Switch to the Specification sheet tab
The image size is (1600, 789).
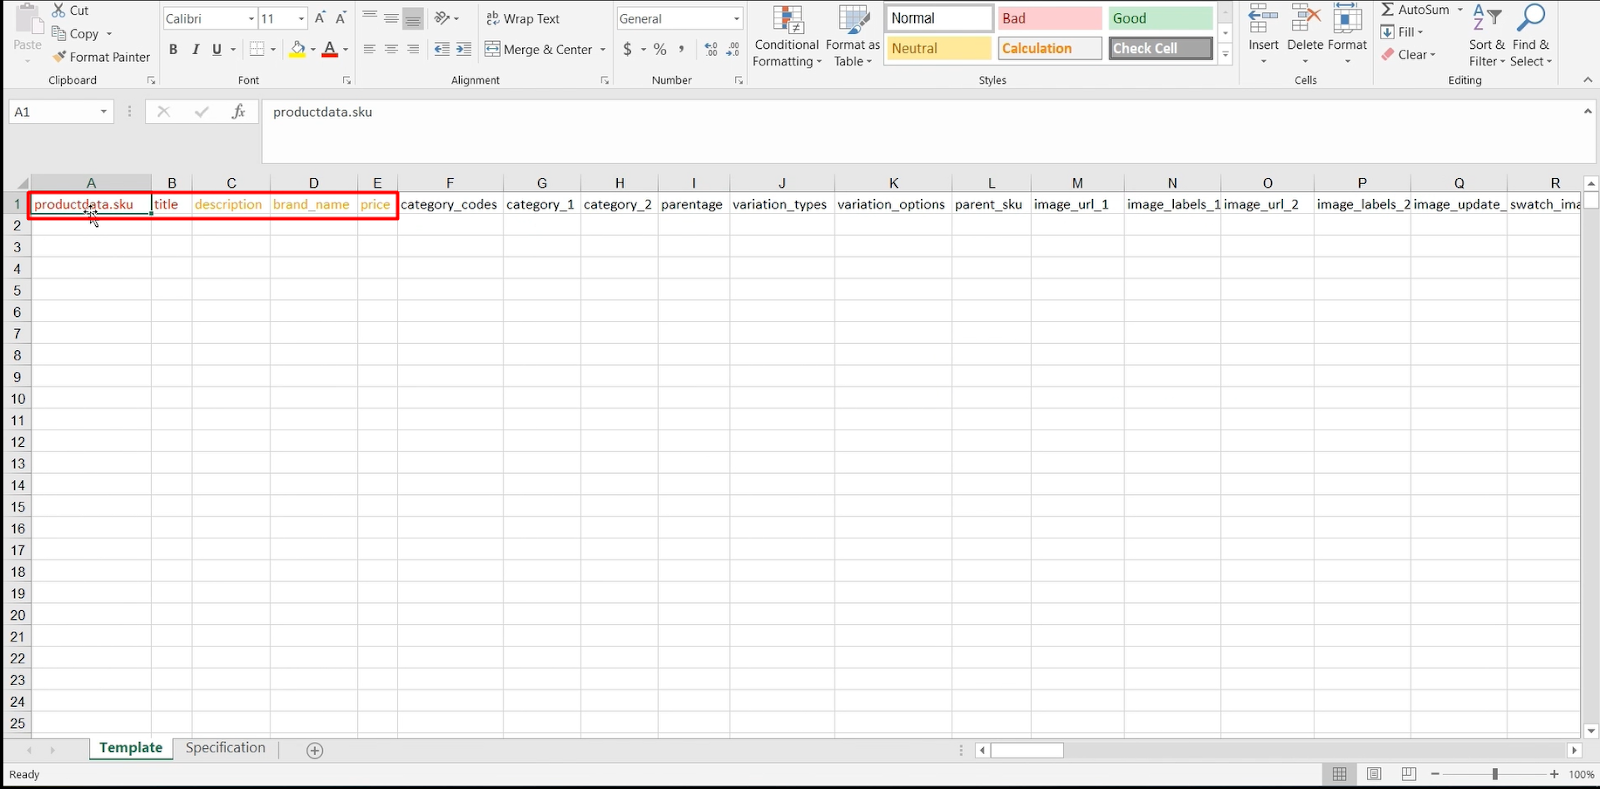(x=226, y=748)
